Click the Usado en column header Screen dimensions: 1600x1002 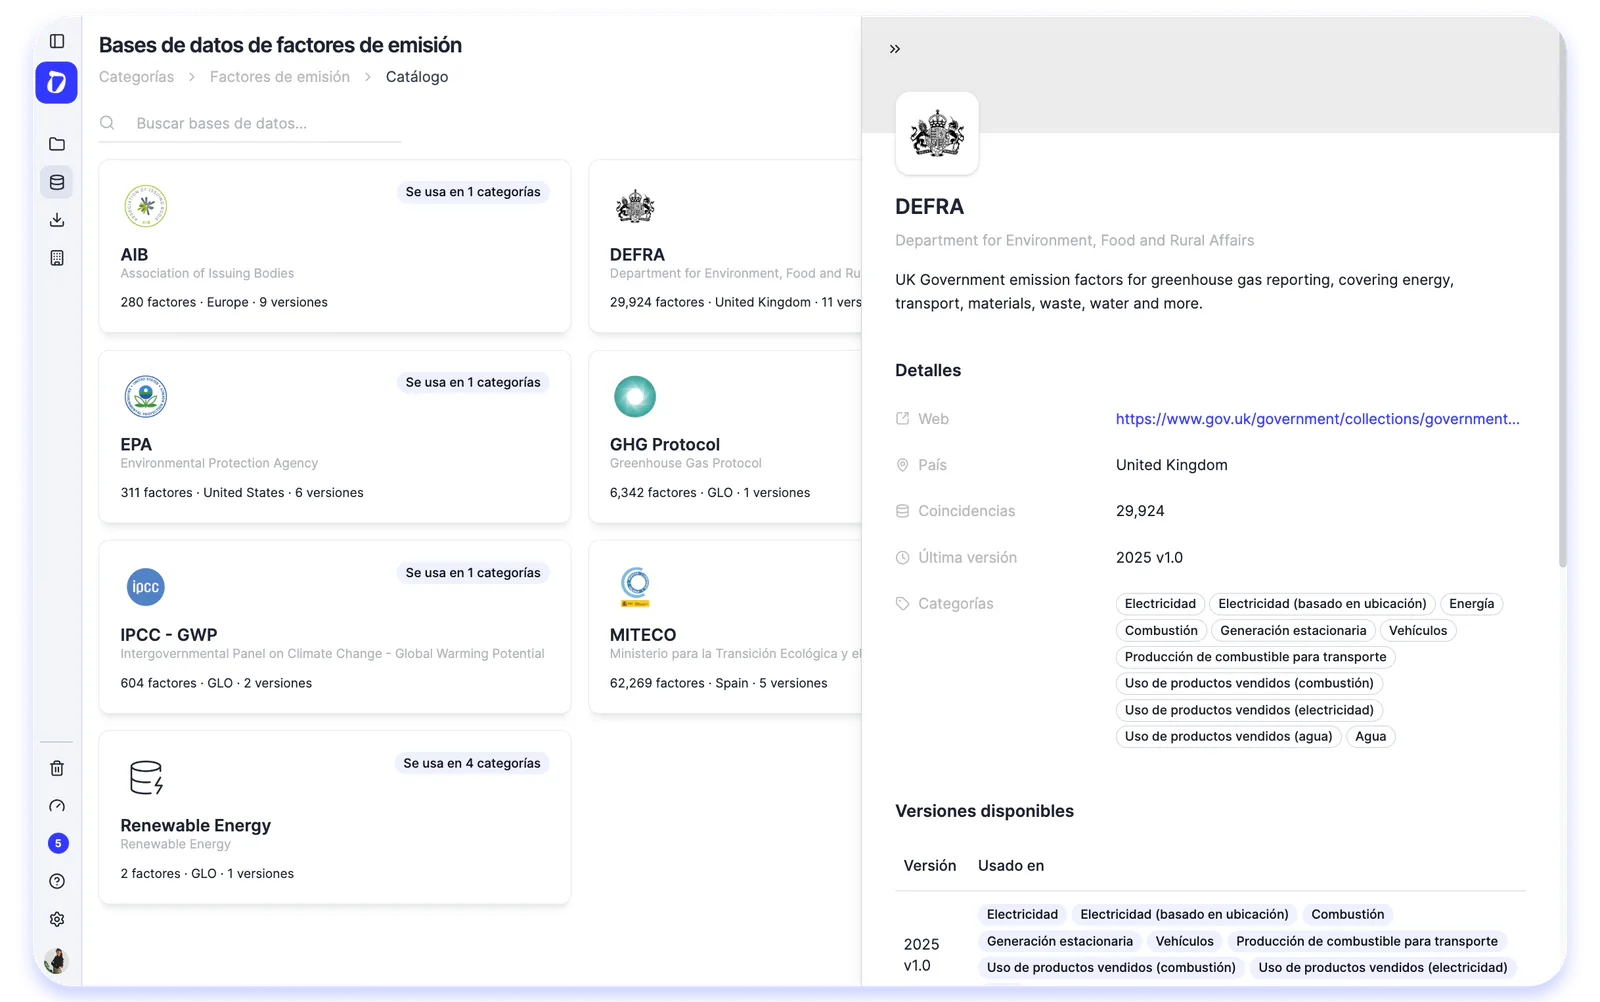[1011, 866]
